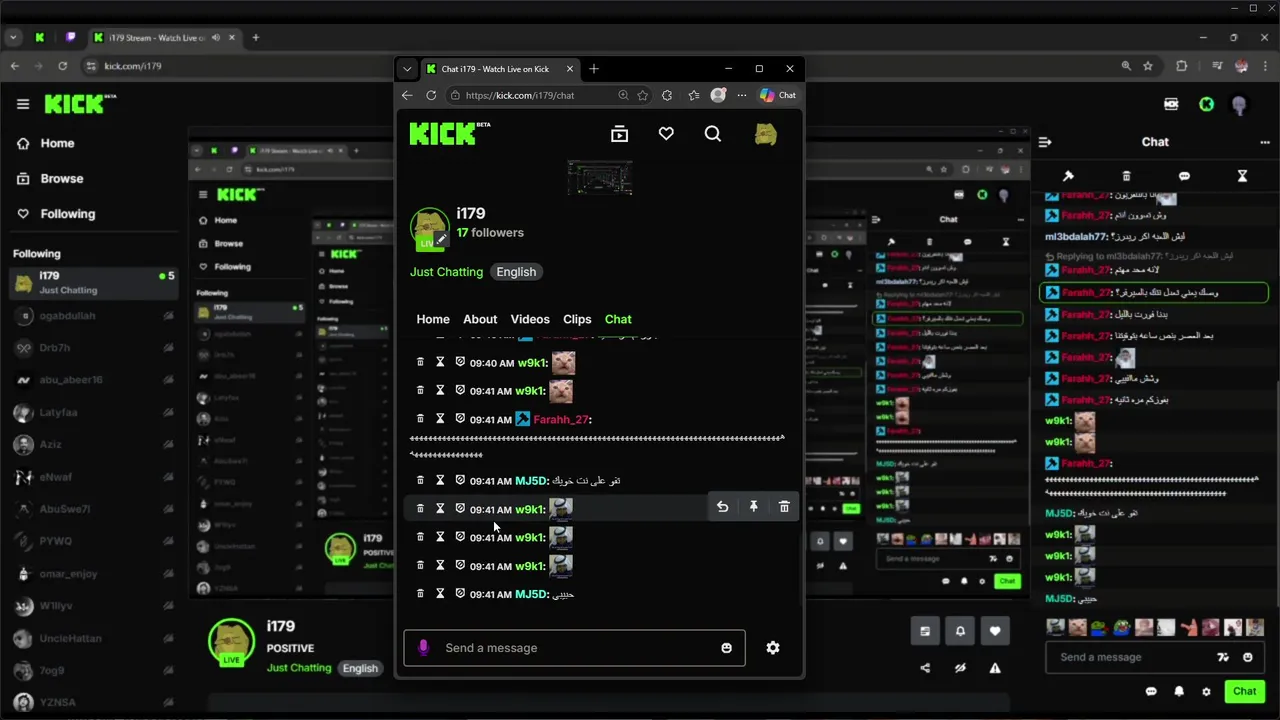
Task: Click the translate icon in main chat input
Action: (1222, 657)
